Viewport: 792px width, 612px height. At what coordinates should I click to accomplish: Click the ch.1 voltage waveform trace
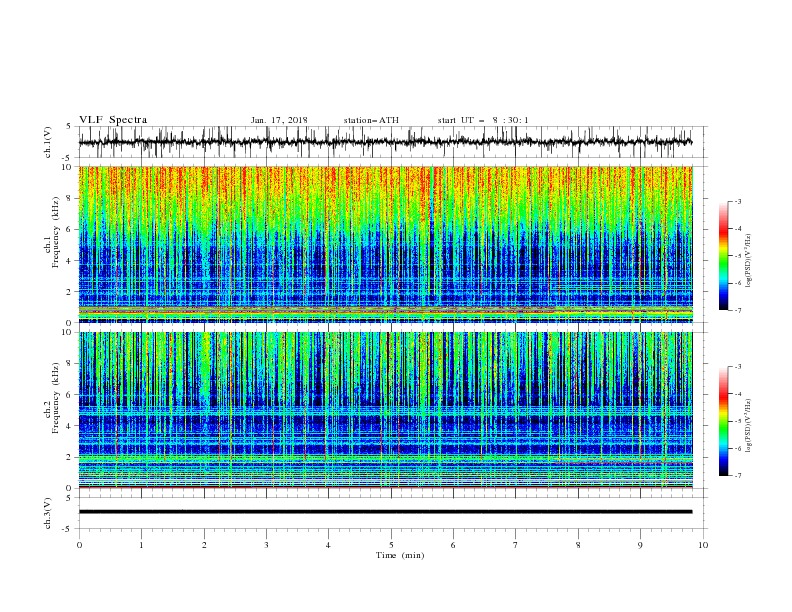click(x=385, y=142)
